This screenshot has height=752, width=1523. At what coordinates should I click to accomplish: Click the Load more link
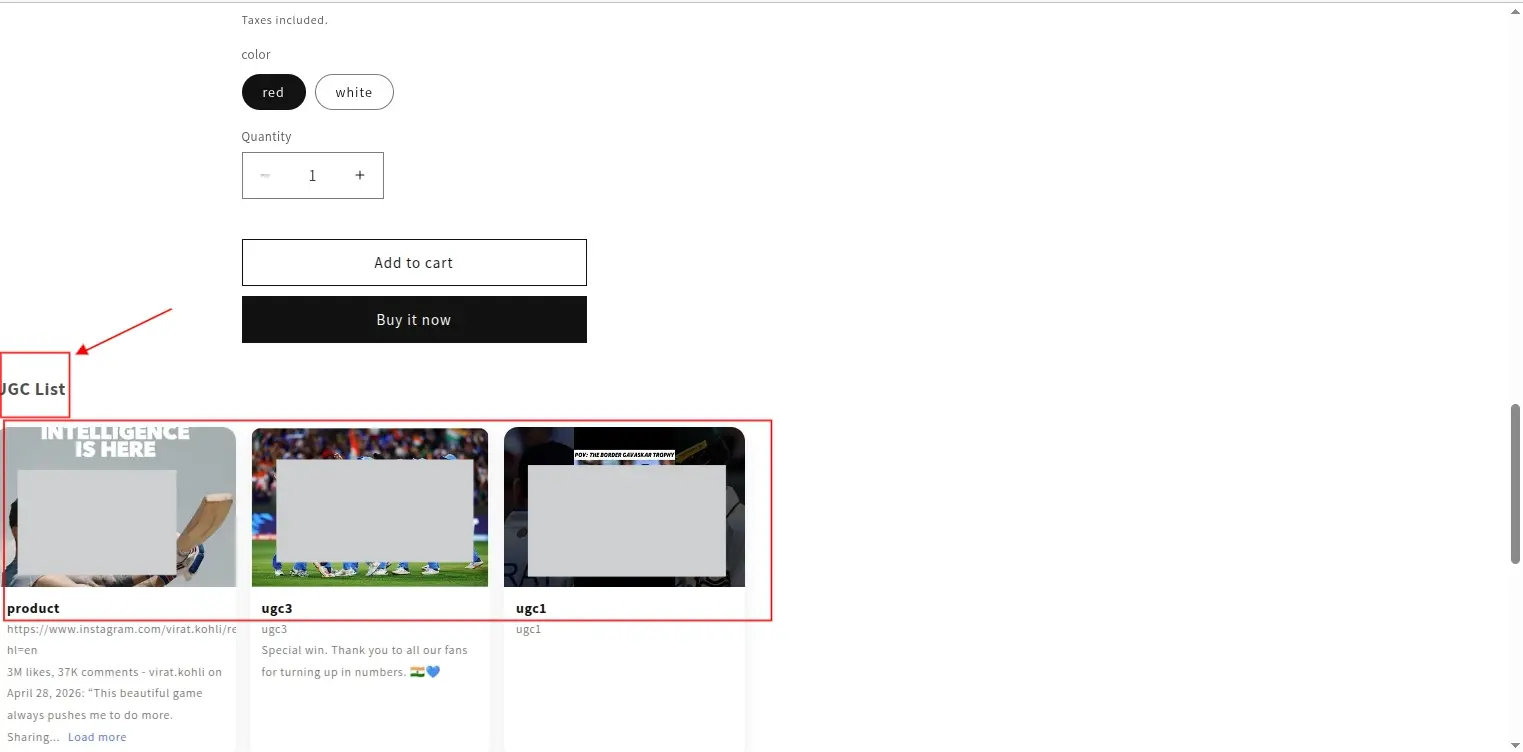(x=97, y=737)
